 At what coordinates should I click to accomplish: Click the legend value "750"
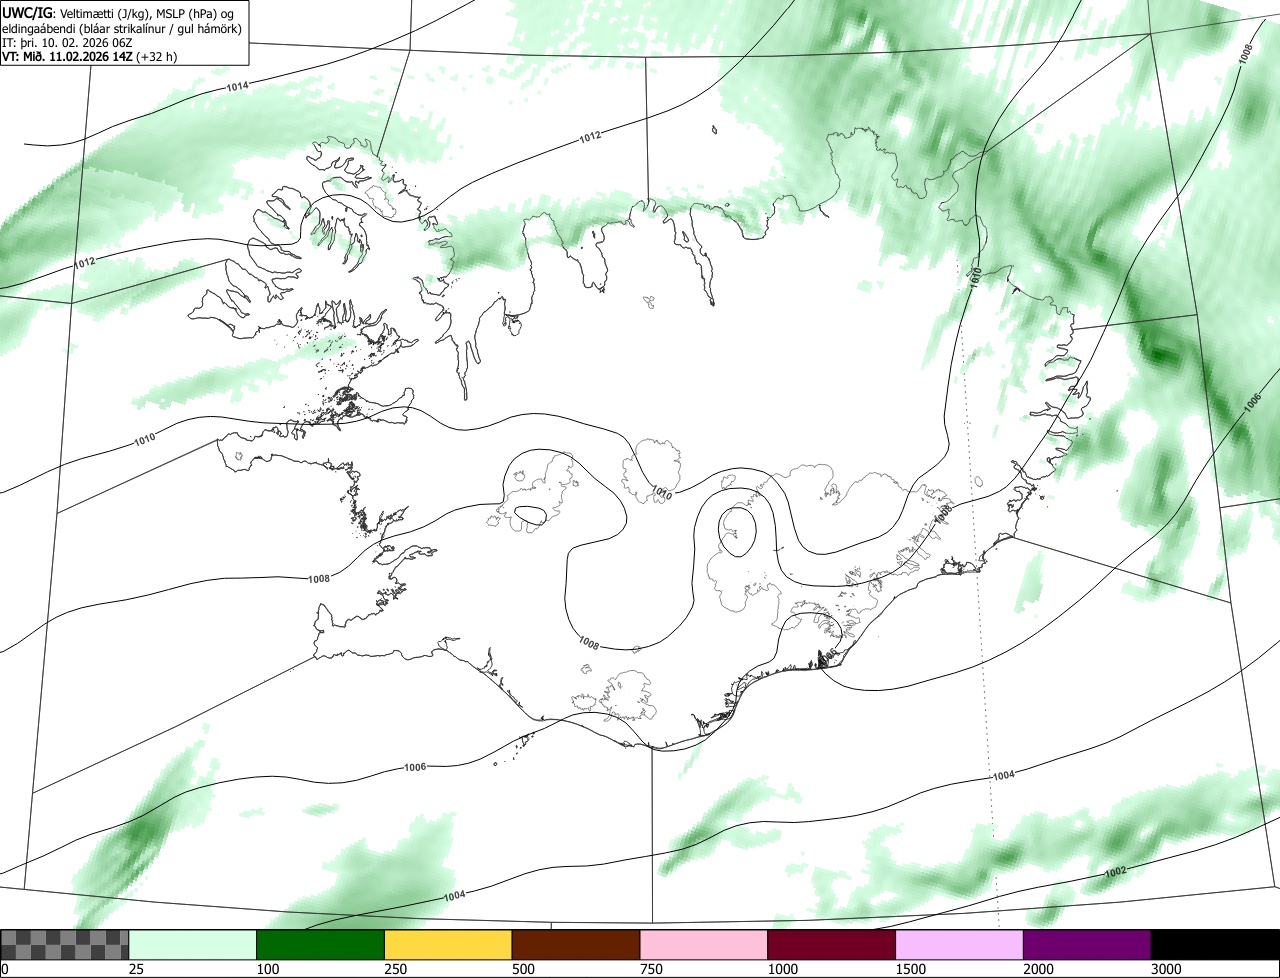click(x=653, y=969)
